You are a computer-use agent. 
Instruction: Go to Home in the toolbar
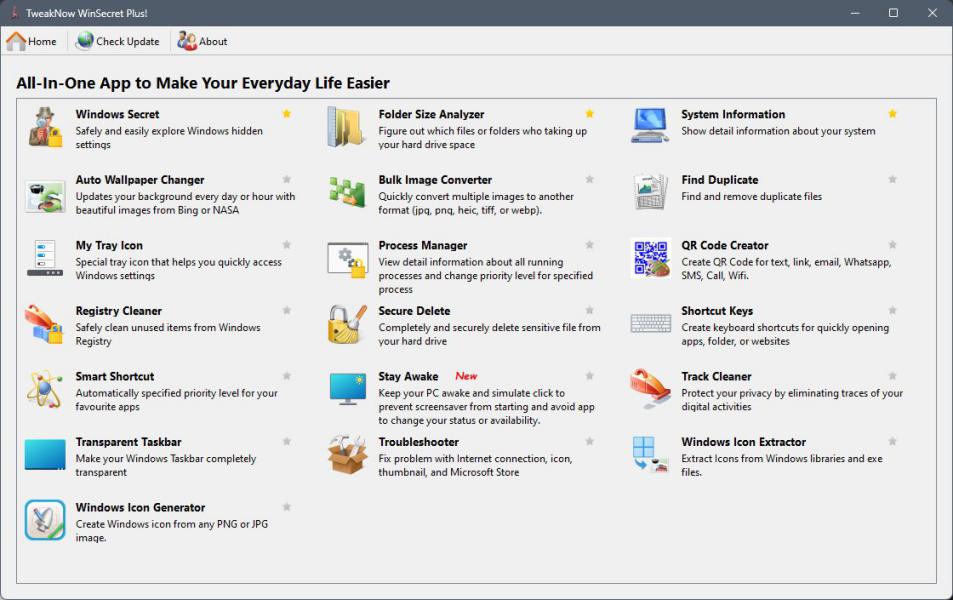tap(32, 41)
